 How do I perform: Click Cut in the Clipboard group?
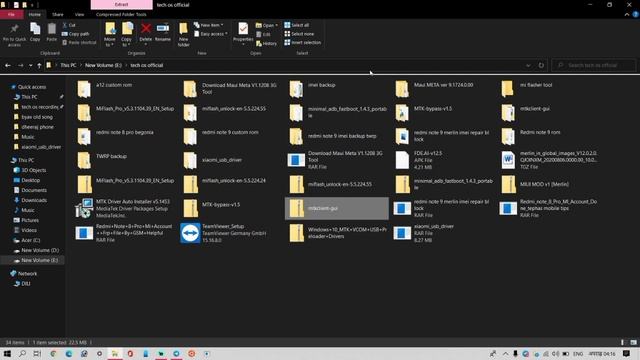pos(69,25)
